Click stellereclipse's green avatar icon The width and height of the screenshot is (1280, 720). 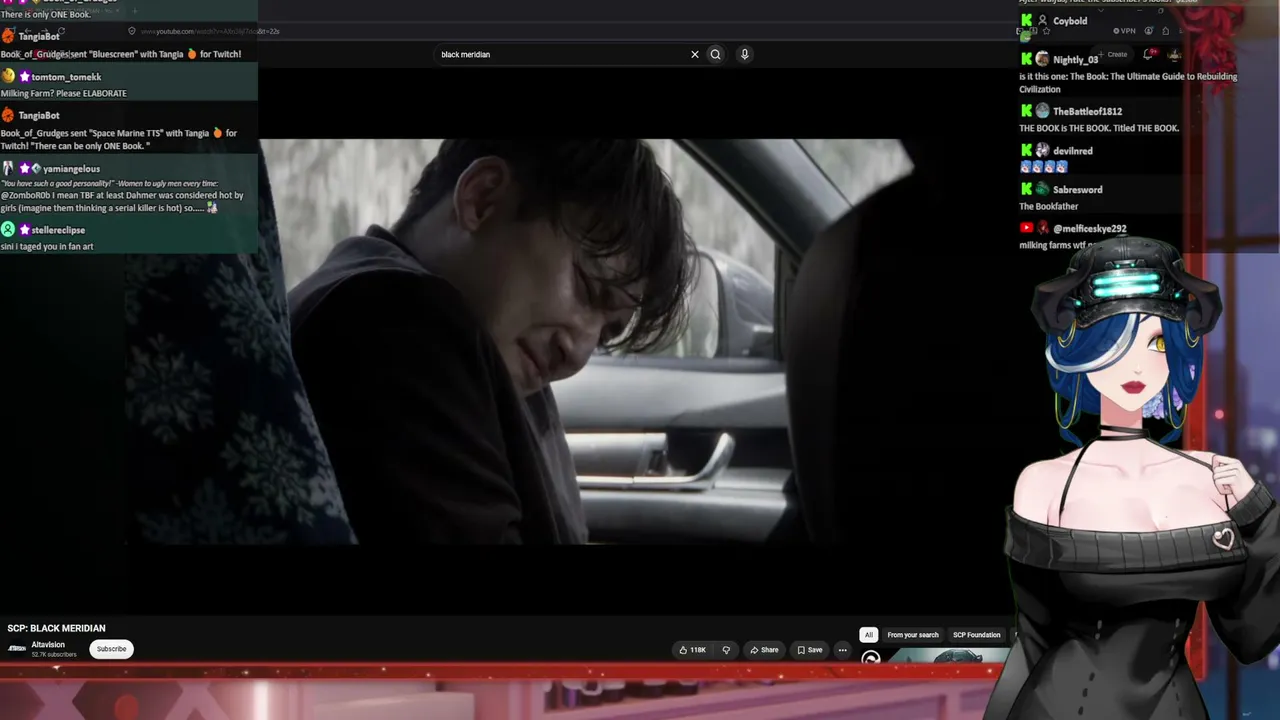[x=8, y=229]
